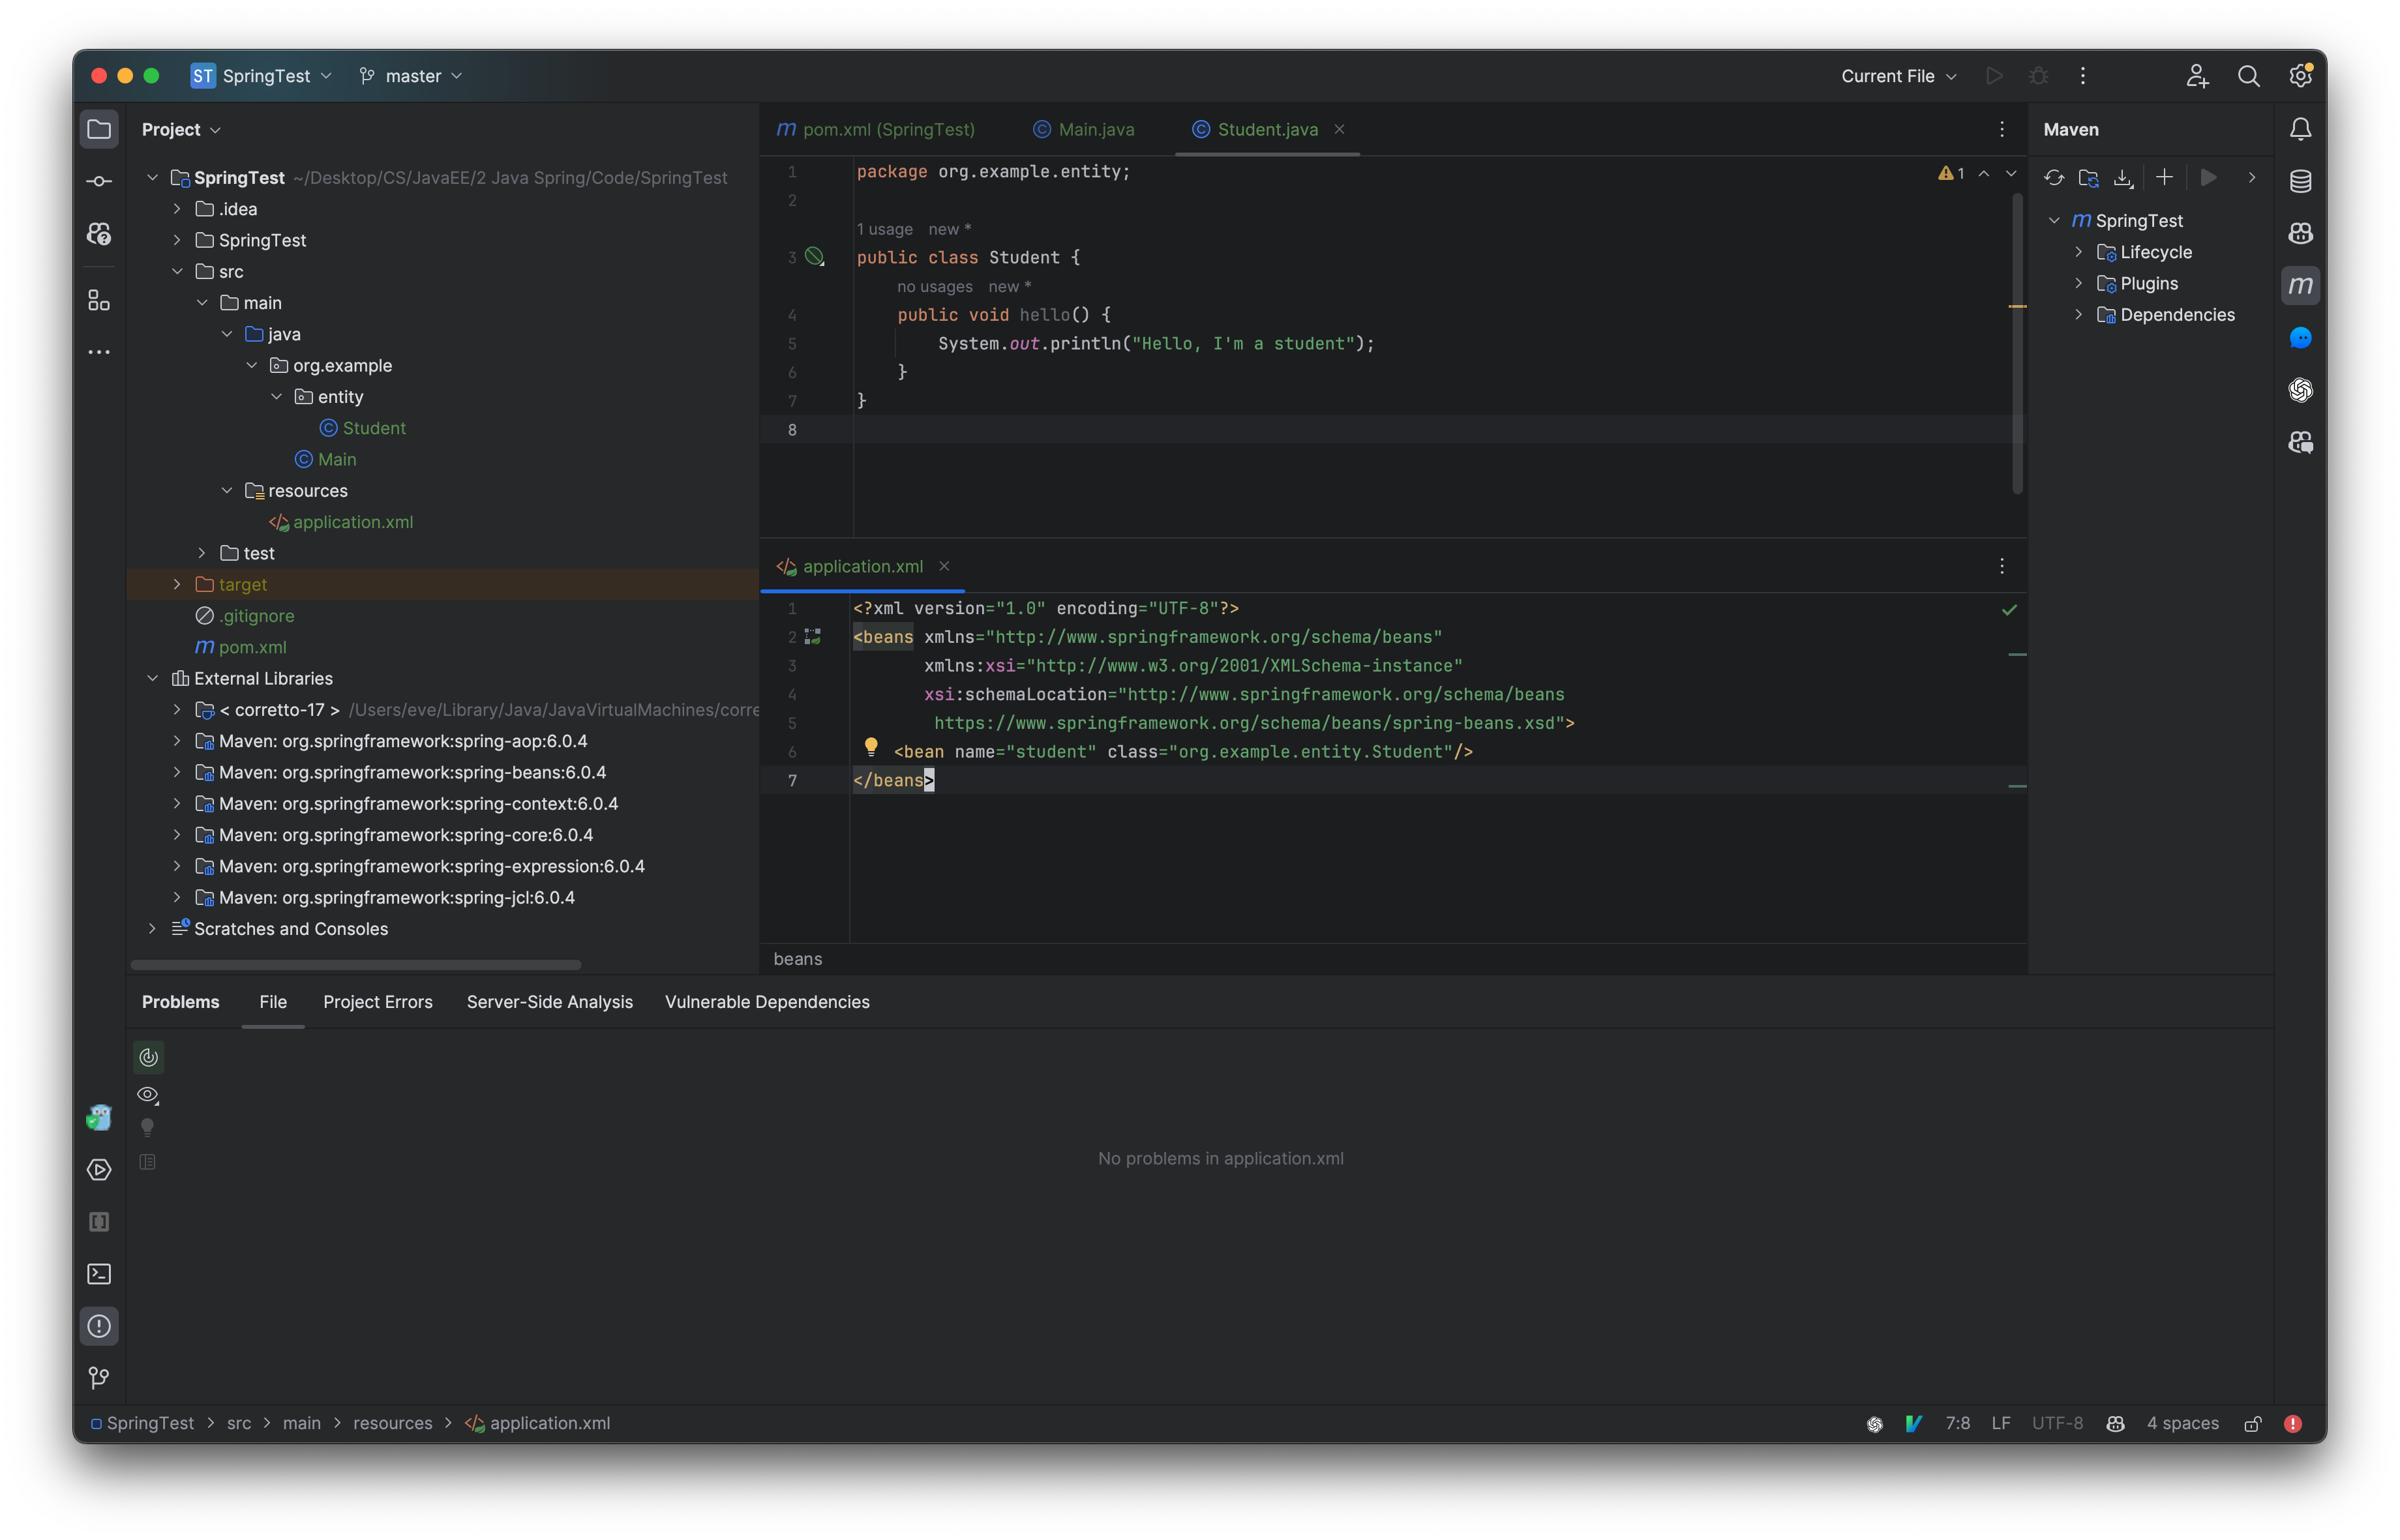This screenshot has width=2400, height=1540.
Task: Open Search Everywhere magnifier
Action: pos(2248,76)
